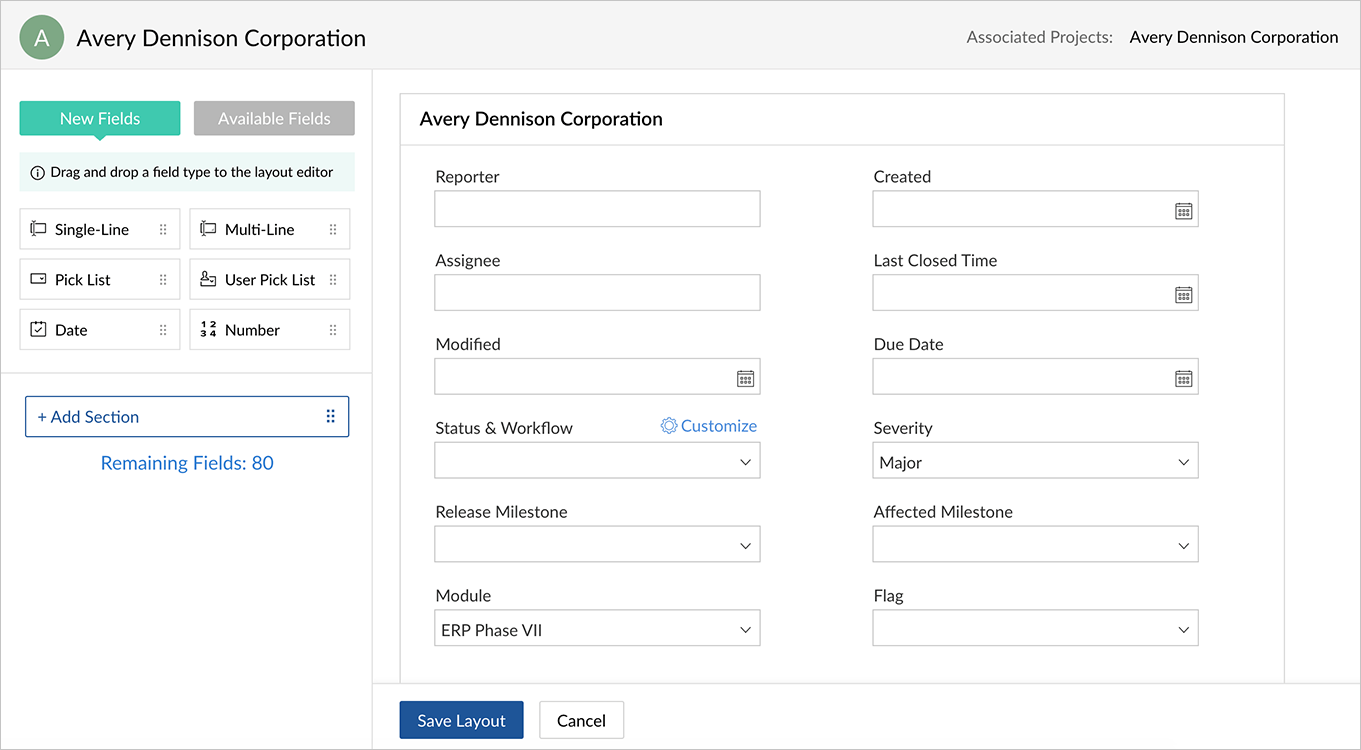Open the Due Date calendar icon

coord(1183,379)
